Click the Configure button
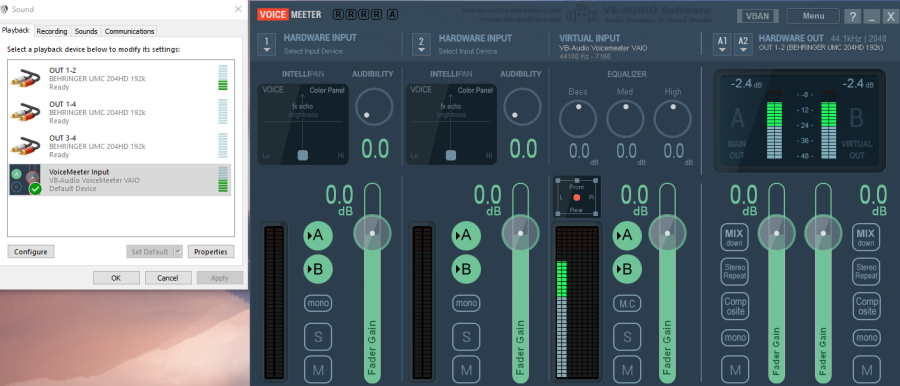The height and width of the screenshot is (386, 900). [x=31, y=252]
